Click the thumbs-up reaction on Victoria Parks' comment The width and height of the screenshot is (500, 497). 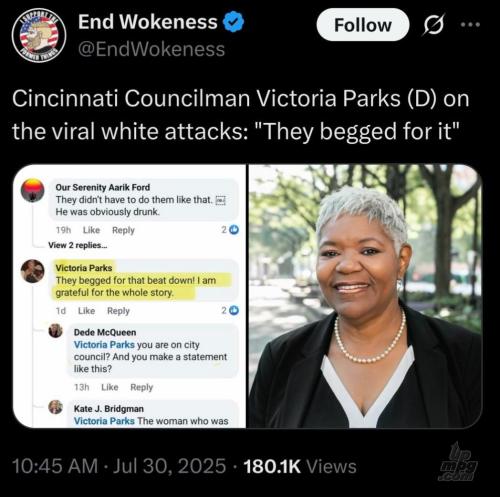click(x=234, y=310)
